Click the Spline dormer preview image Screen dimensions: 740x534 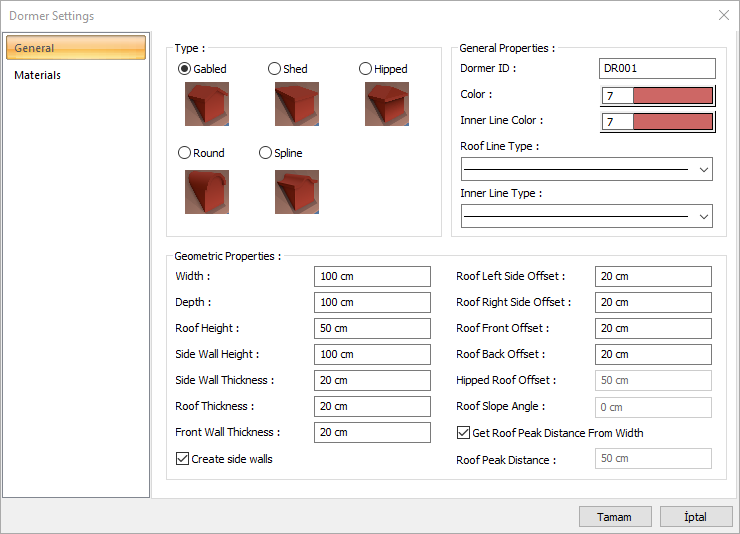click(x=296, y=191)
